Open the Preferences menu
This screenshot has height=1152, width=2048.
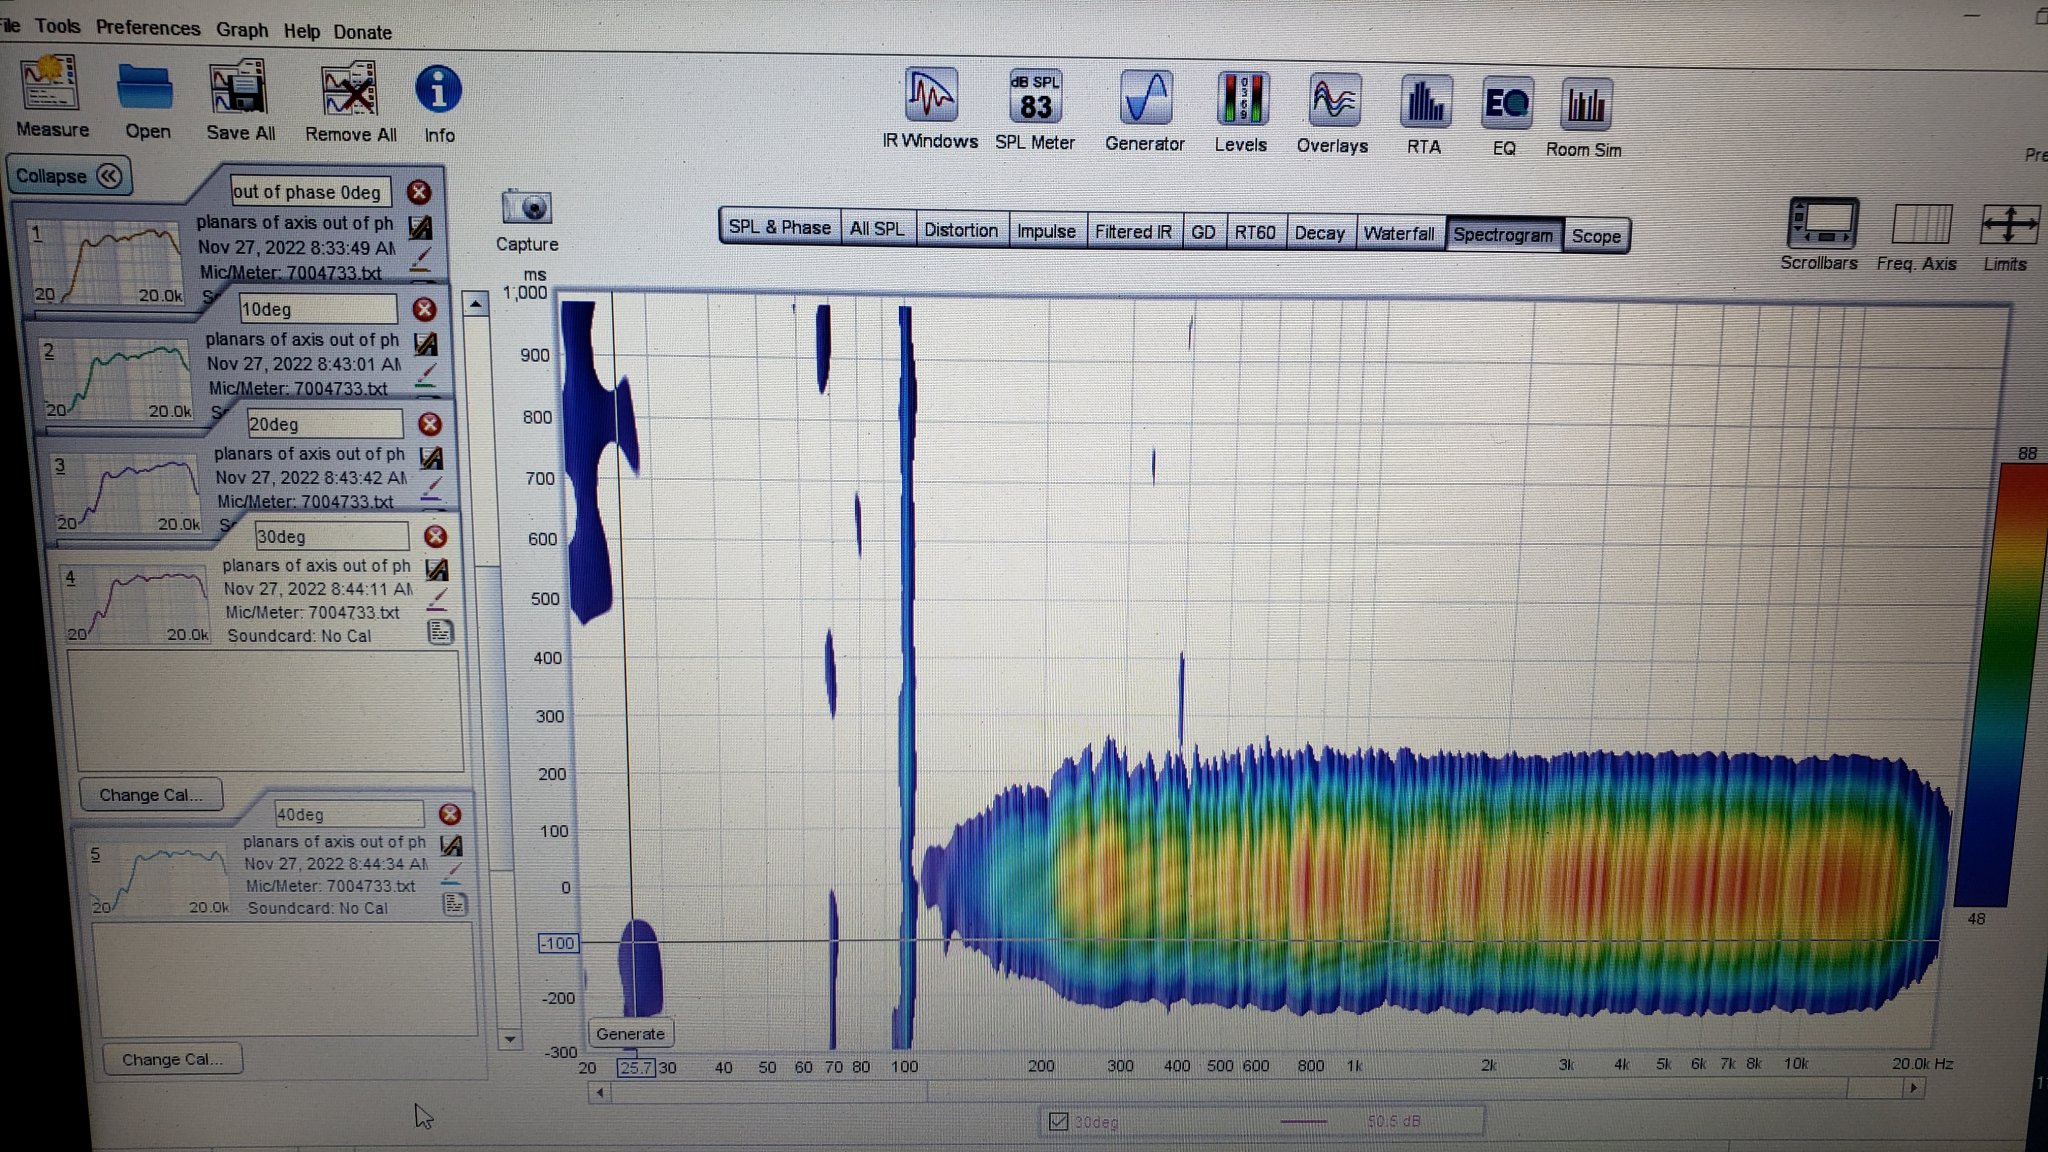point(148,28)
